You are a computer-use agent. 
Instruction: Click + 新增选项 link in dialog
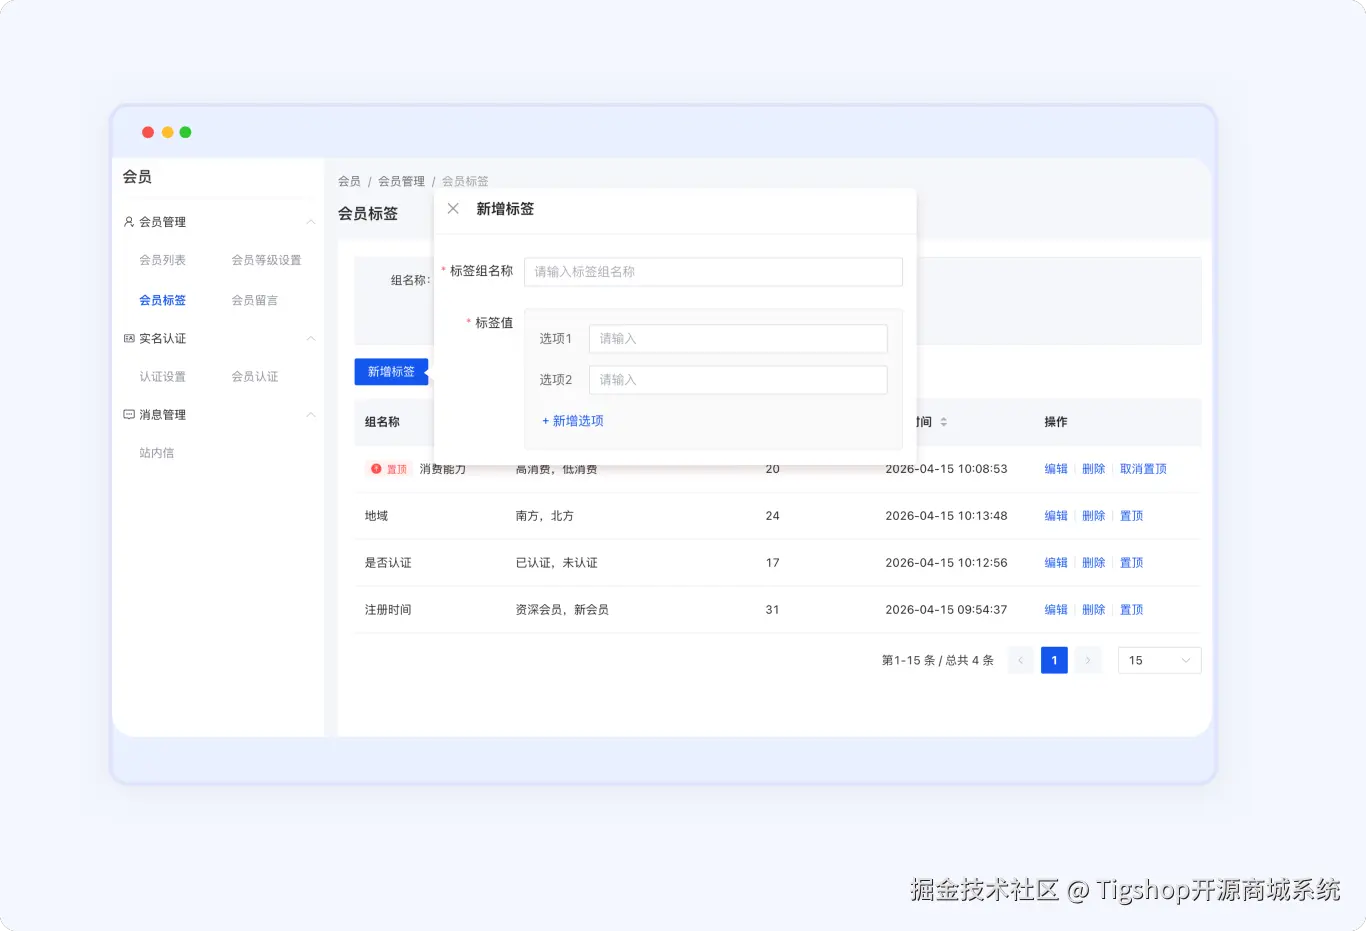(572, 421)
